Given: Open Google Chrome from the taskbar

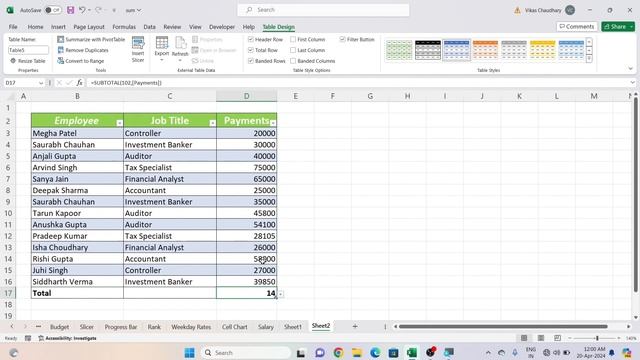Looking at the screenshot, I should 338,353.
